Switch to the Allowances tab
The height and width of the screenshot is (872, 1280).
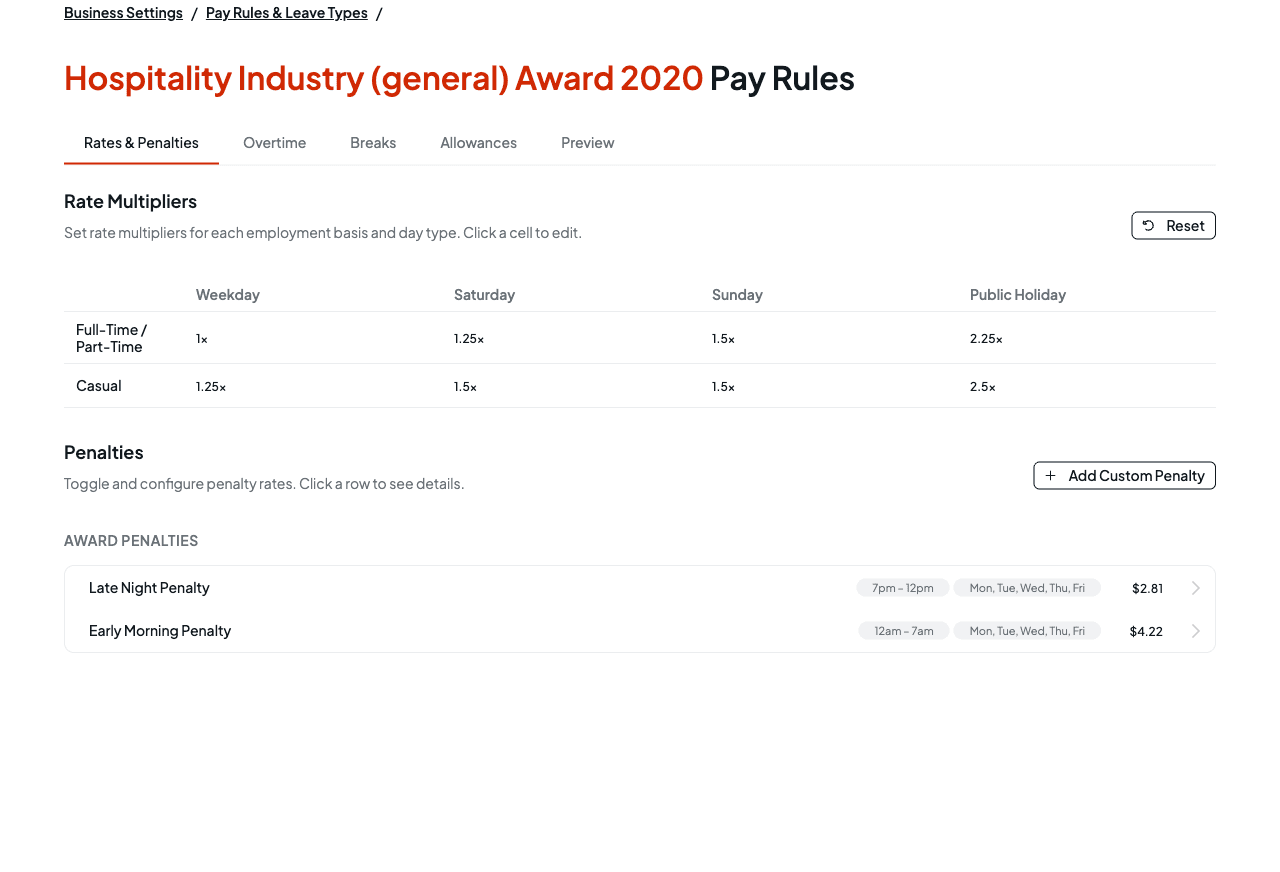479,142
